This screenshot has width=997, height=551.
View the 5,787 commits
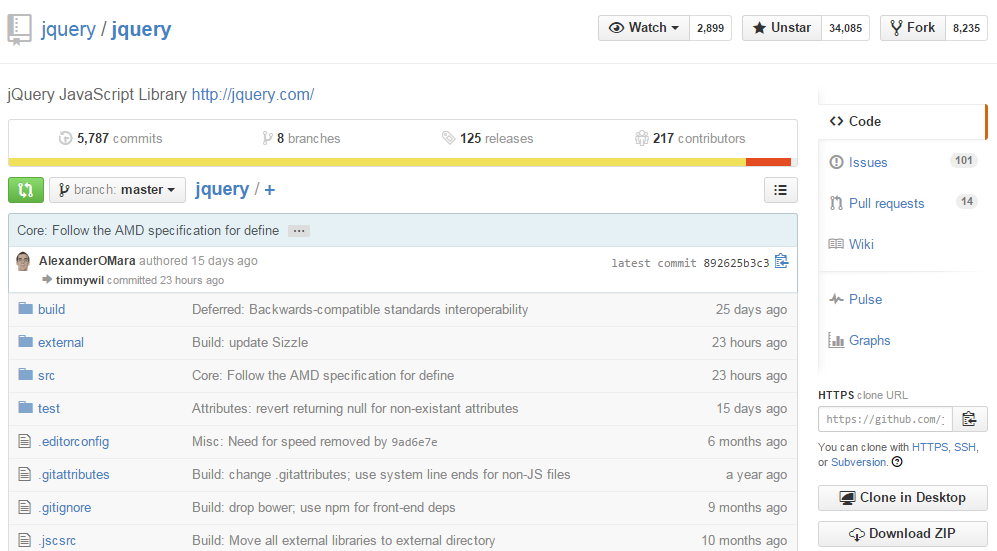(x=111, y=138)
